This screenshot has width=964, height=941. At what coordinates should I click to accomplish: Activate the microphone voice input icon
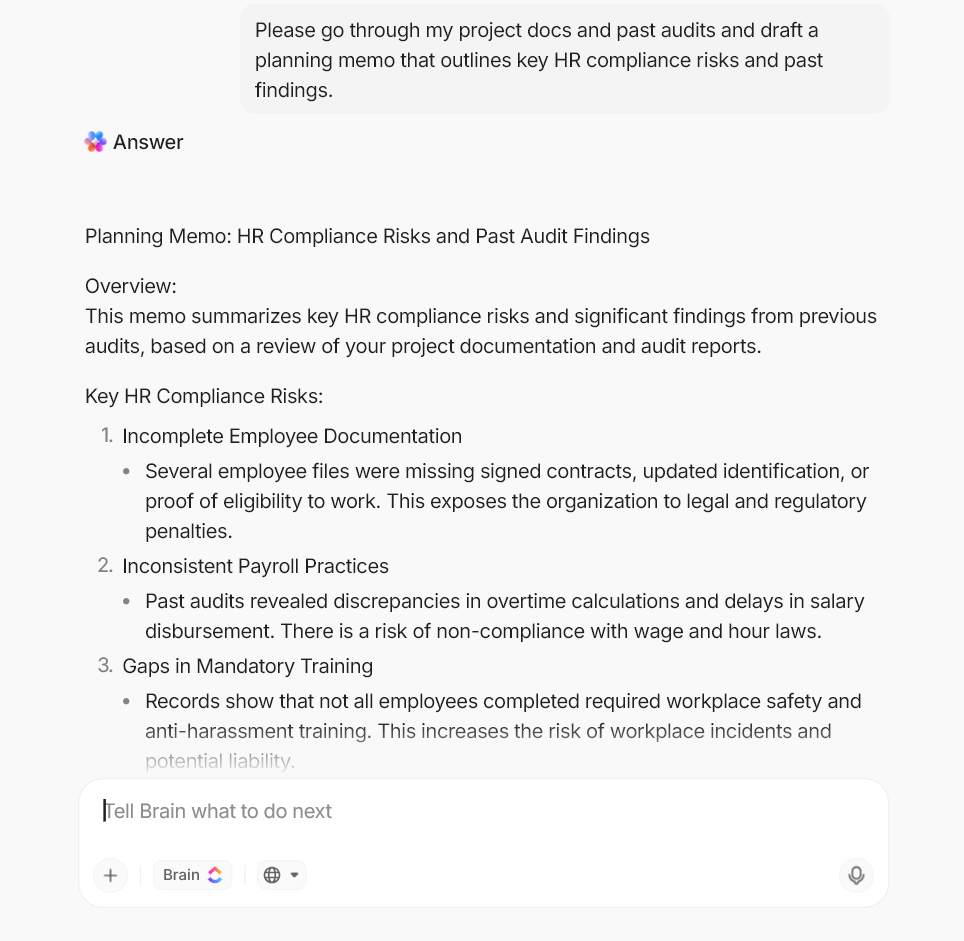pos(856,875)
